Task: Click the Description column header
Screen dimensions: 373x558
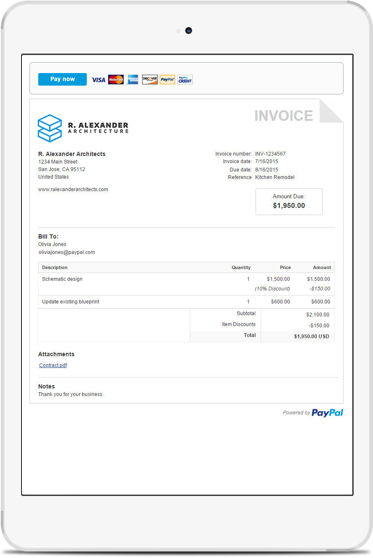Action: (54, 268)
